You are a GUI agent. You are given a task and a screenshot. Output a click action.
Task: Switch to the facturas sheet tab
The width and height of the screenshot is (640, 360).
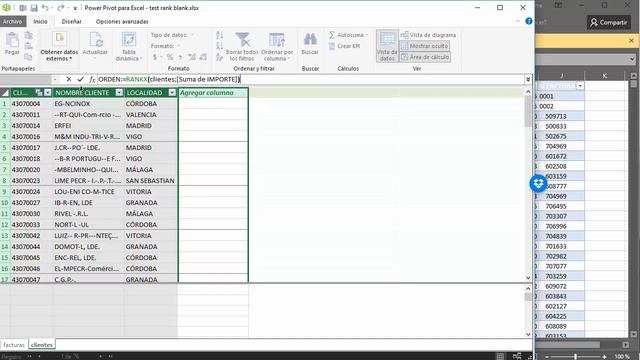point(14,345)
